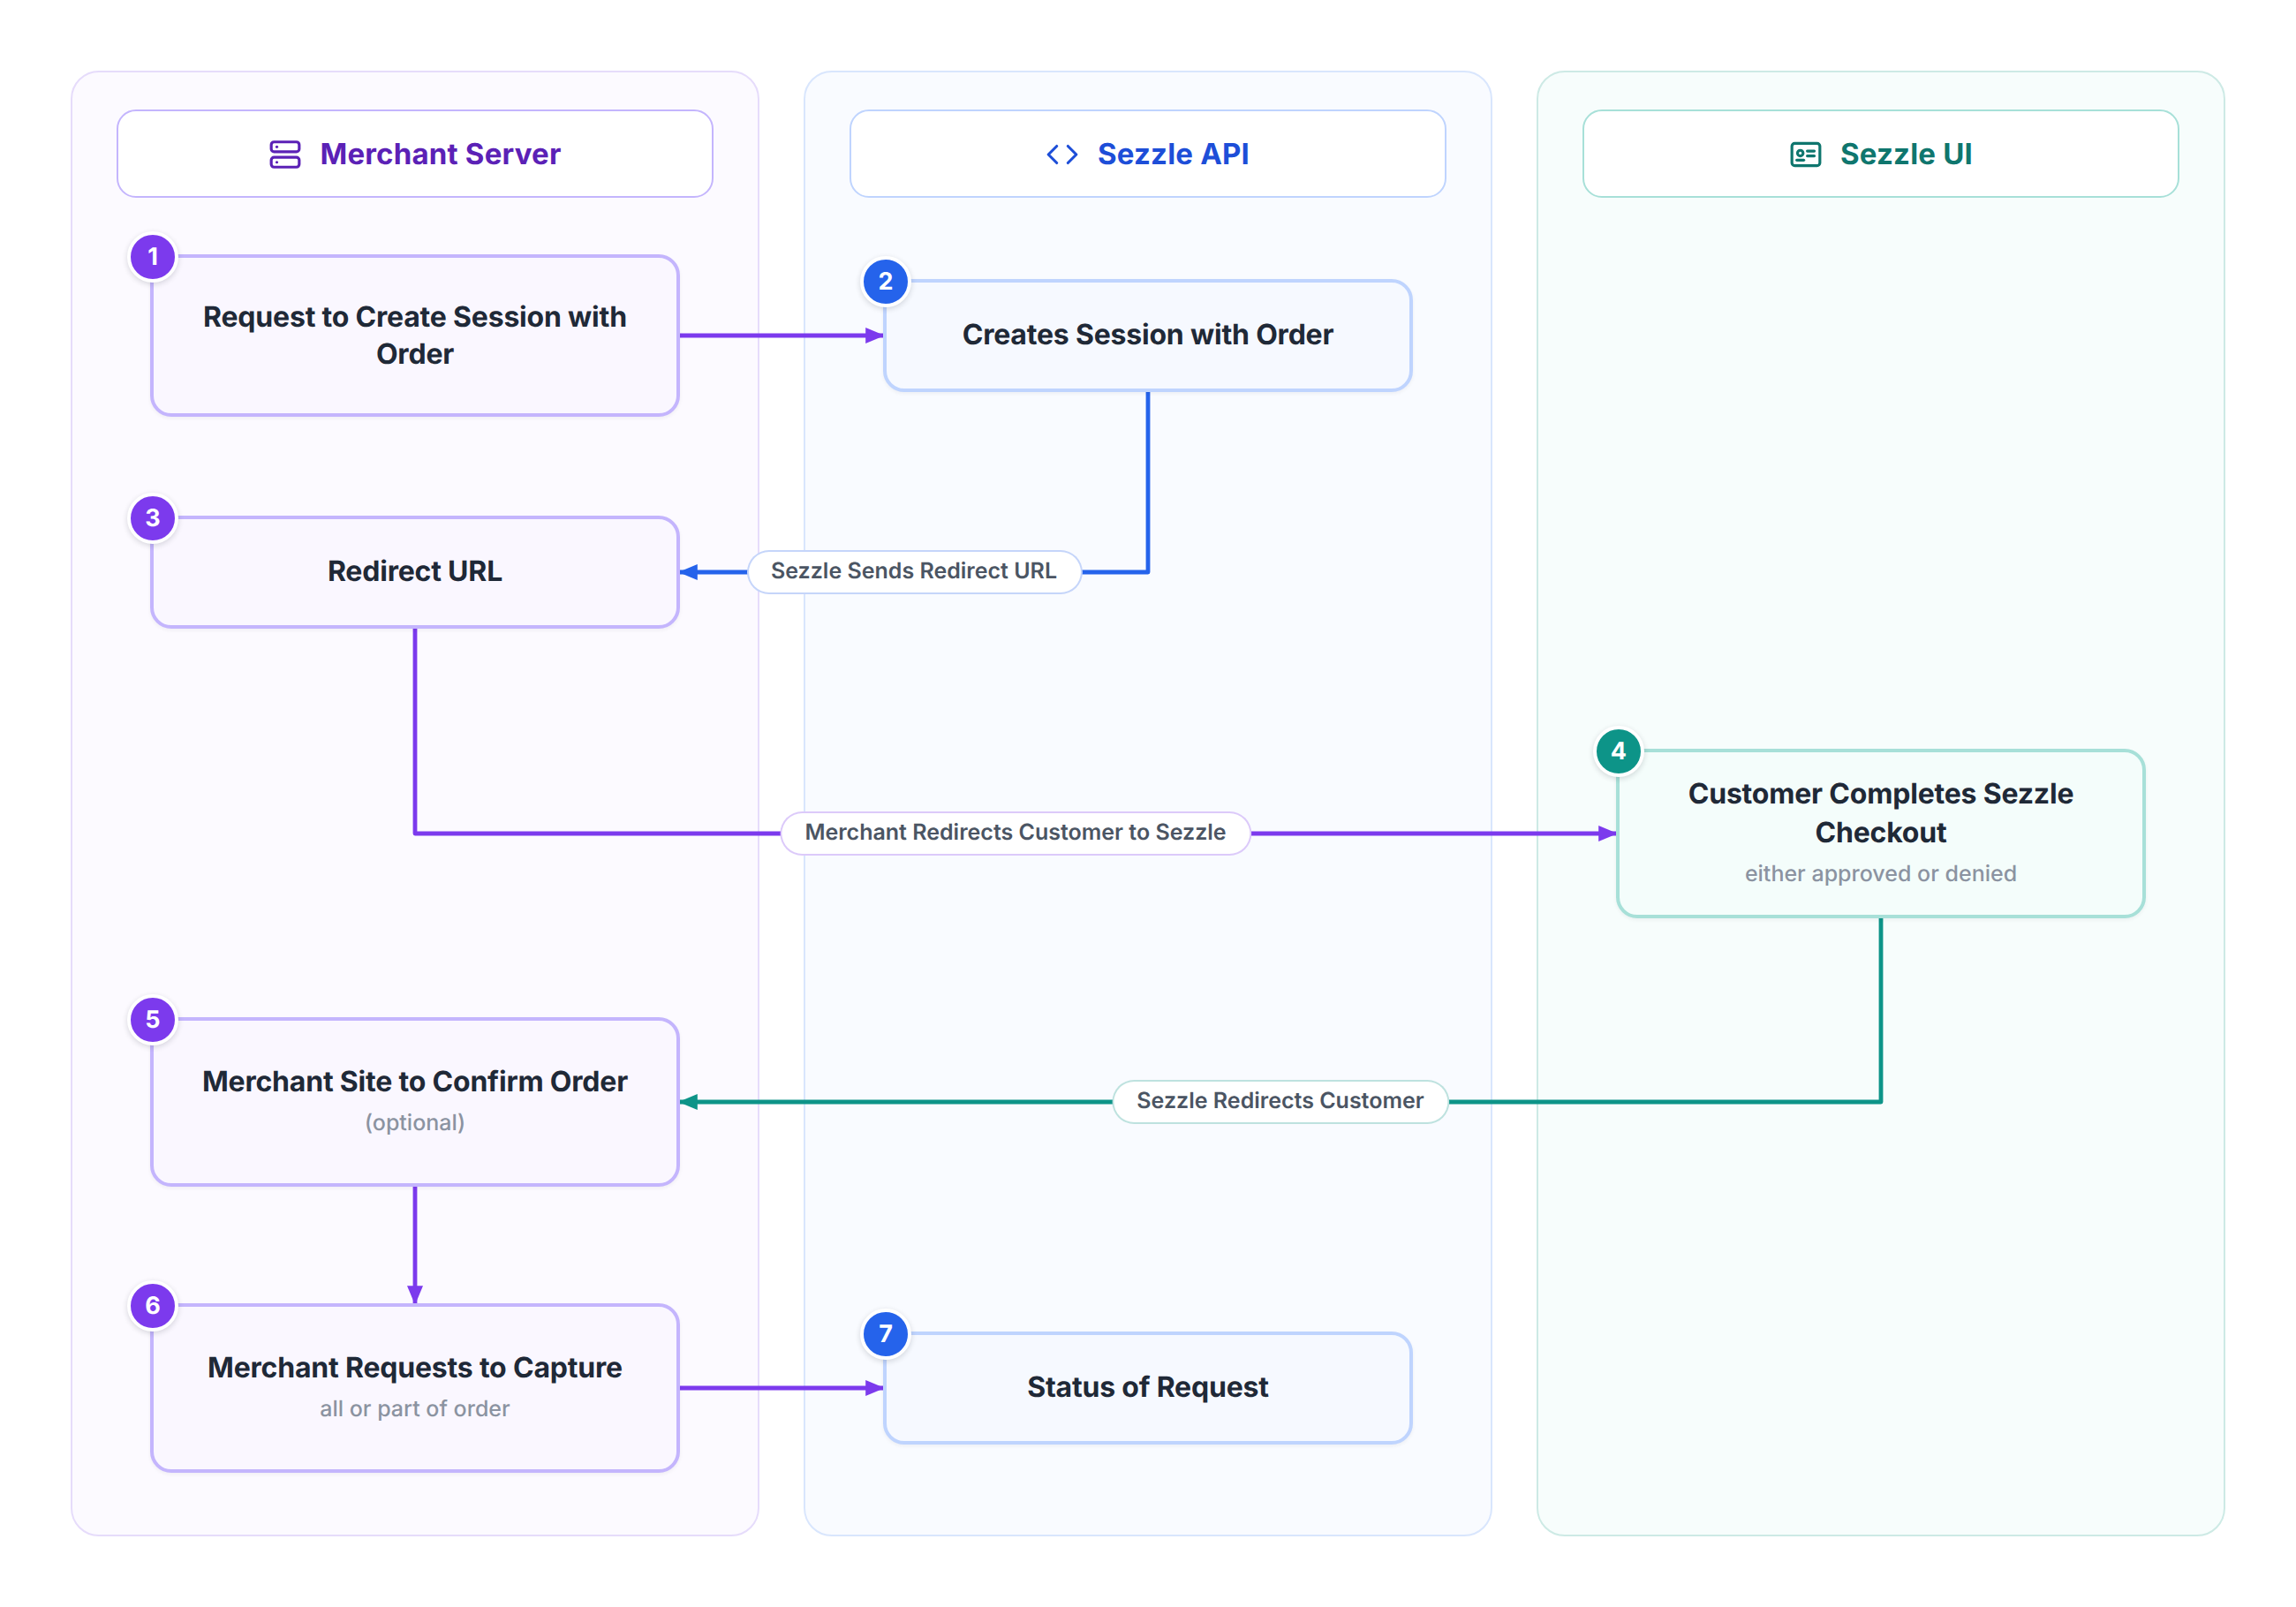Screen dimensions: 2296x1607
Task: Select the Sezzle API header title
Action: 1173,154
